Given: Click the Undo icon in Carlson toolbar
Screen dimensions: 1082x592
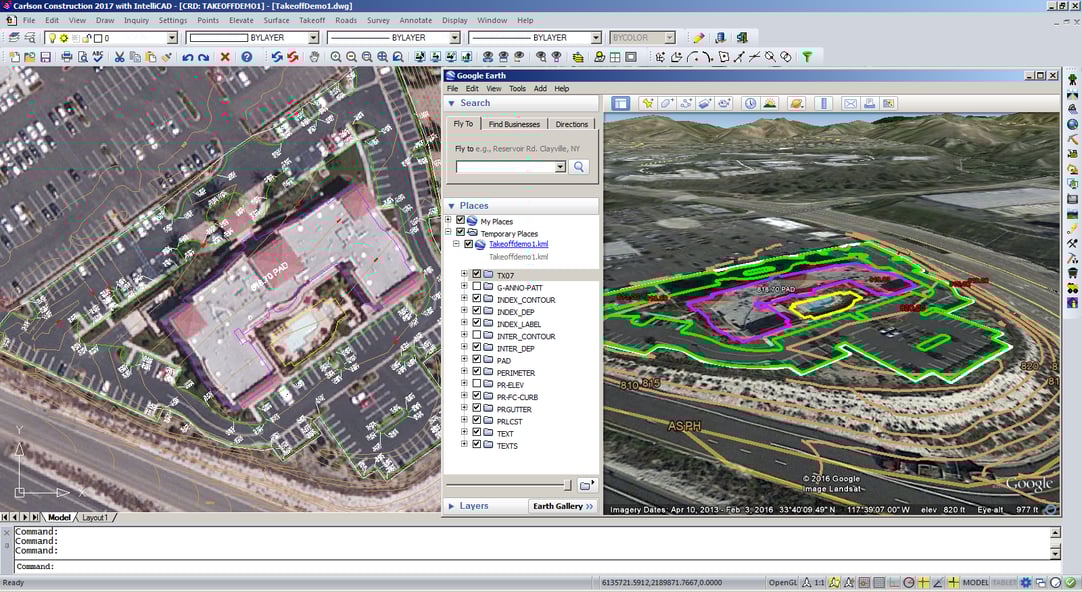Looking at the screenshot, I should click(x=187, y=57).
